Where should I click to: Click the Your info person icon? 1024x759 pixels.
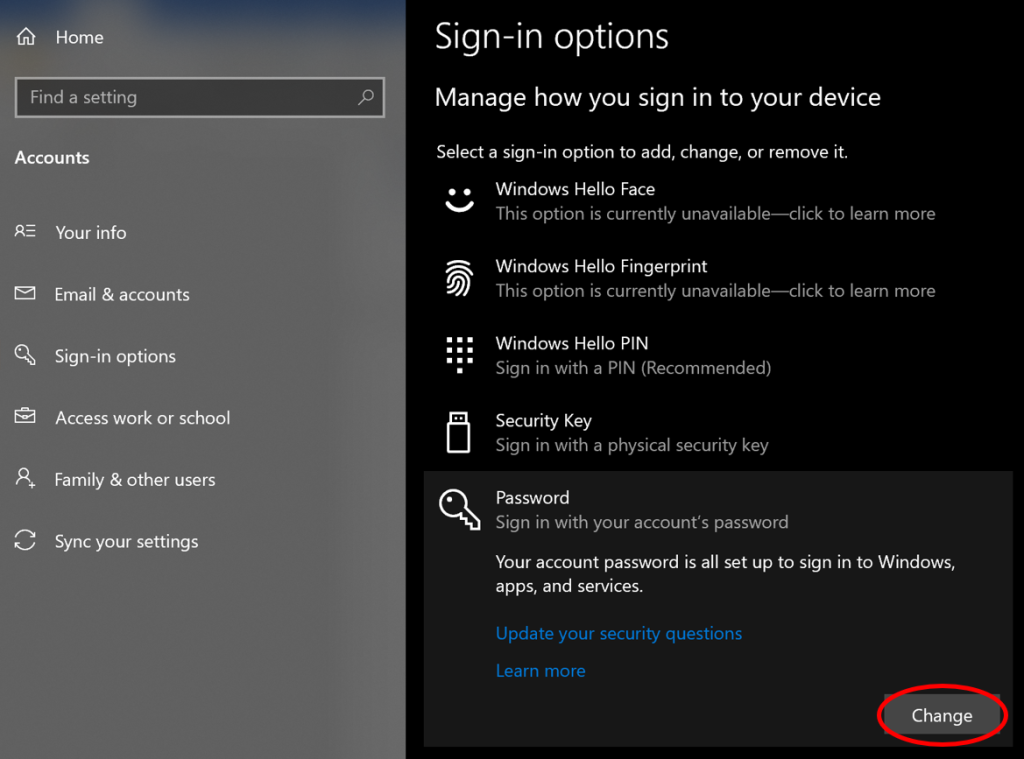25,232
